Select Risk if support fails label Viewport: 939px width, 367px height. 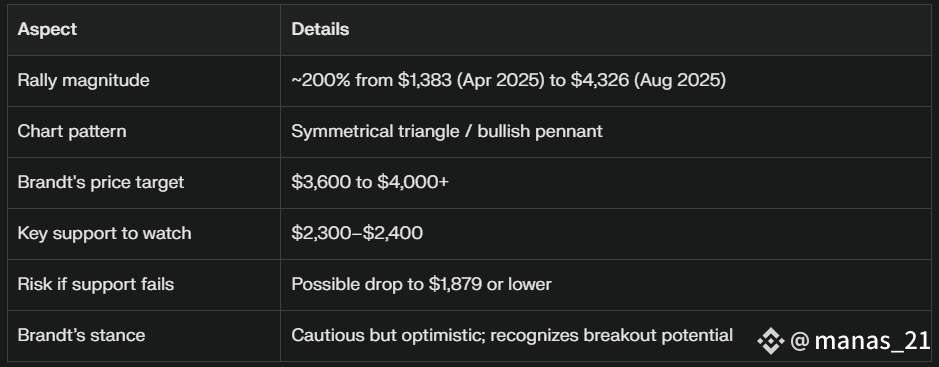point(96,284)
